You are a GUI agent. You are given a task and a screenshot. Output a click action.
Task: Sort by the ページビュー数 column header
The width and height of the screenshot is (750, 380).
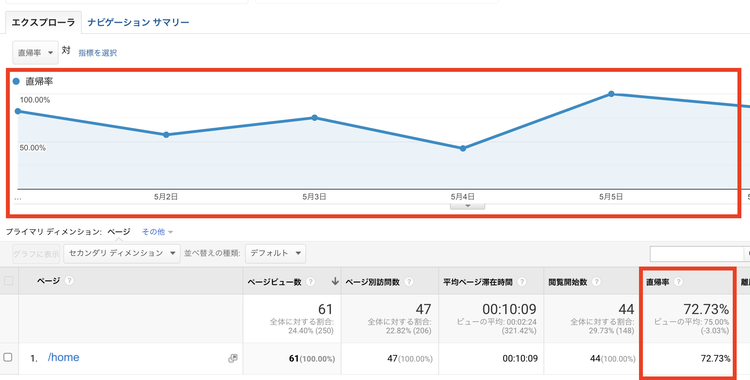click(274, 282)
